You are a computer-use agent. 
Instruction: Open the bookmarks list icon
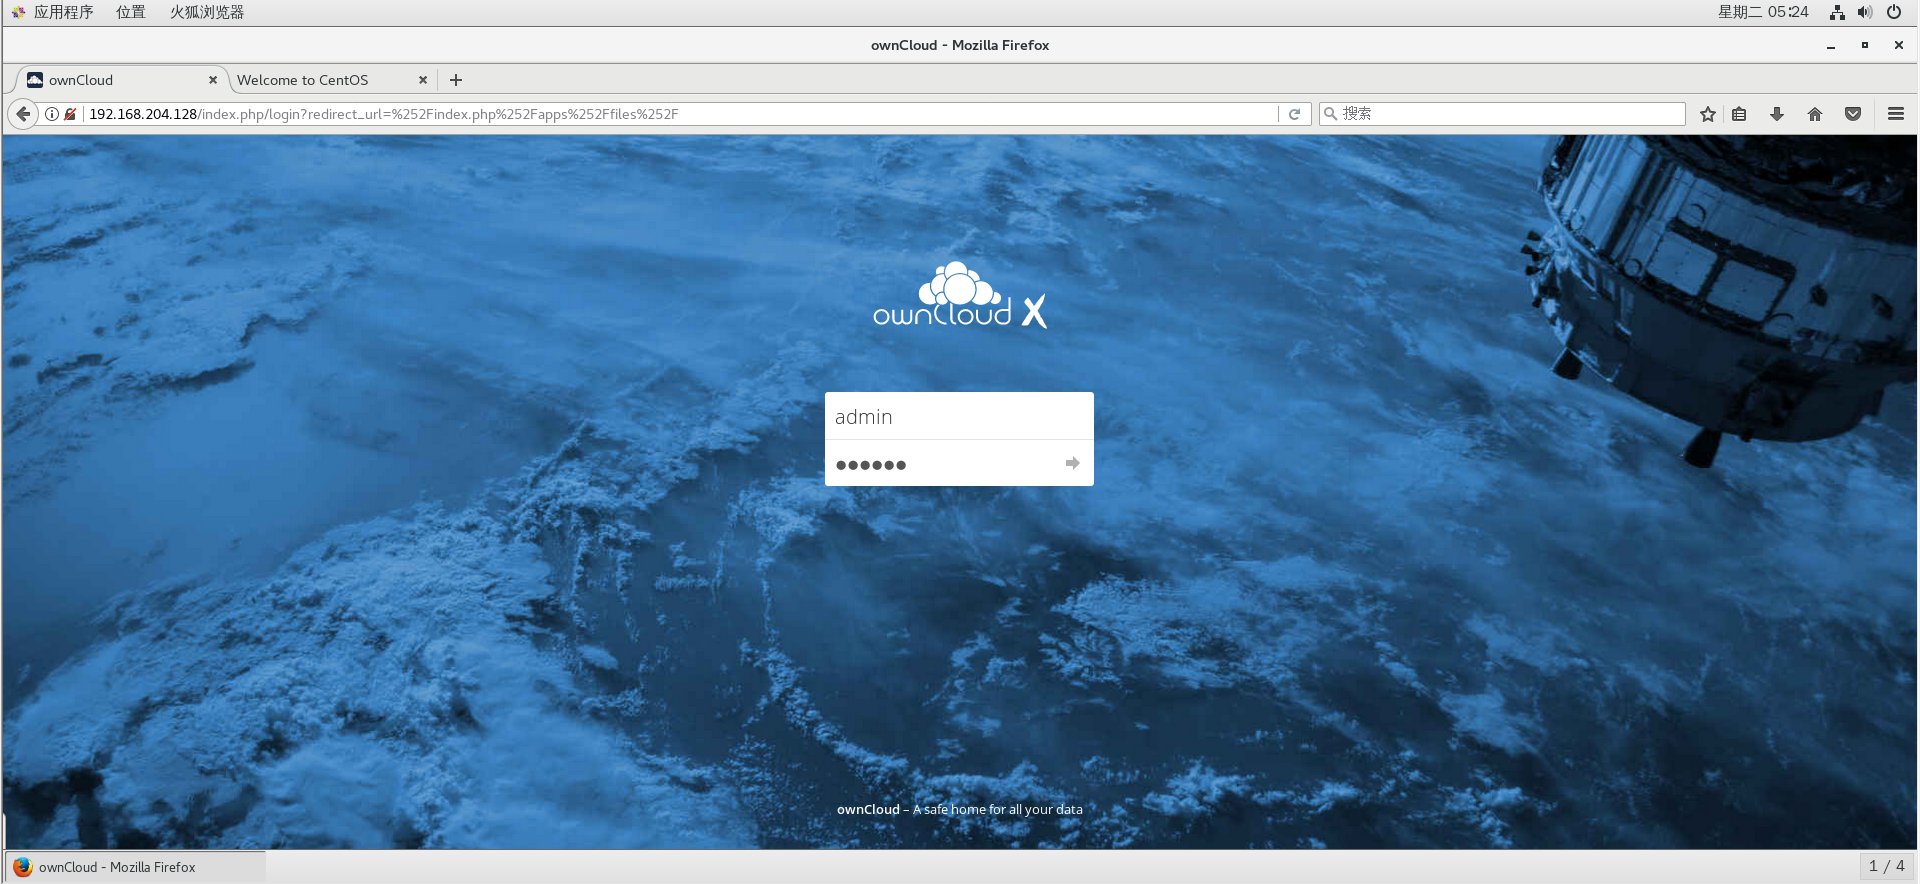(x=1739, y=114)
